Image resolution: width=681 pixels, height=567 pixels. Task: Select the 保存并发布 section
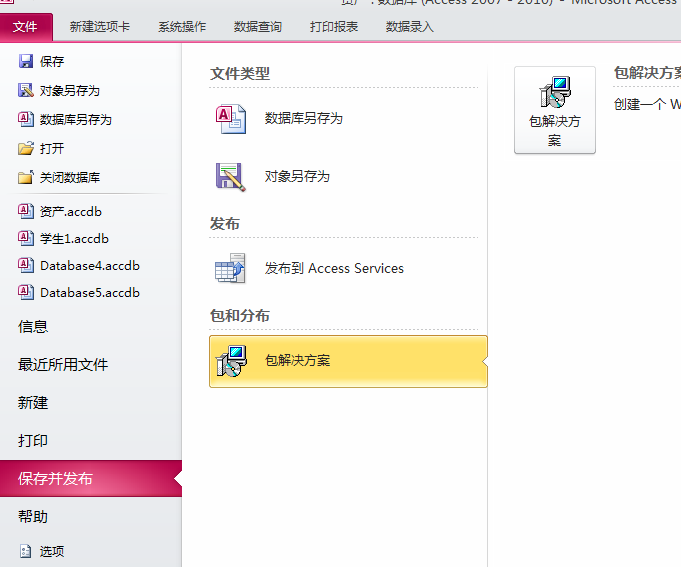(91, 478)
